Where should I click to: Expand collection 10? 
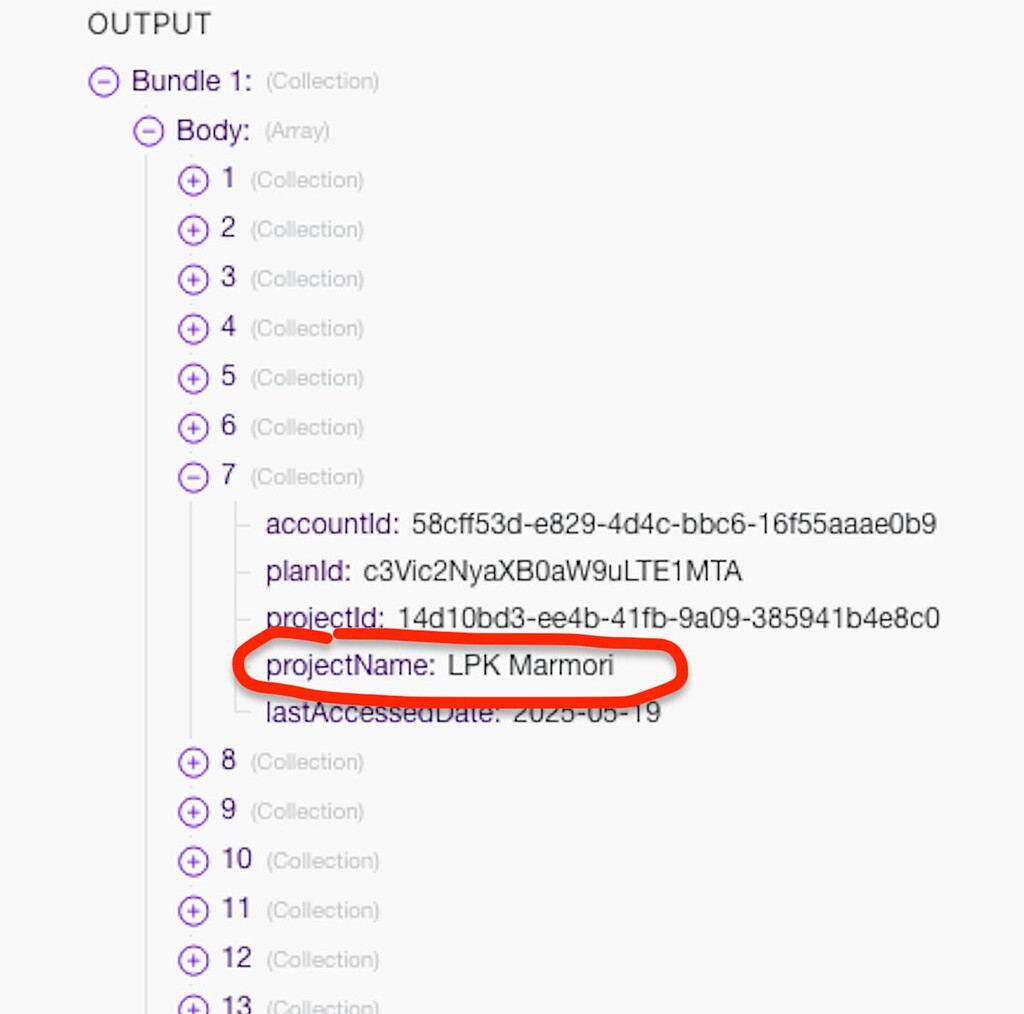192,861
